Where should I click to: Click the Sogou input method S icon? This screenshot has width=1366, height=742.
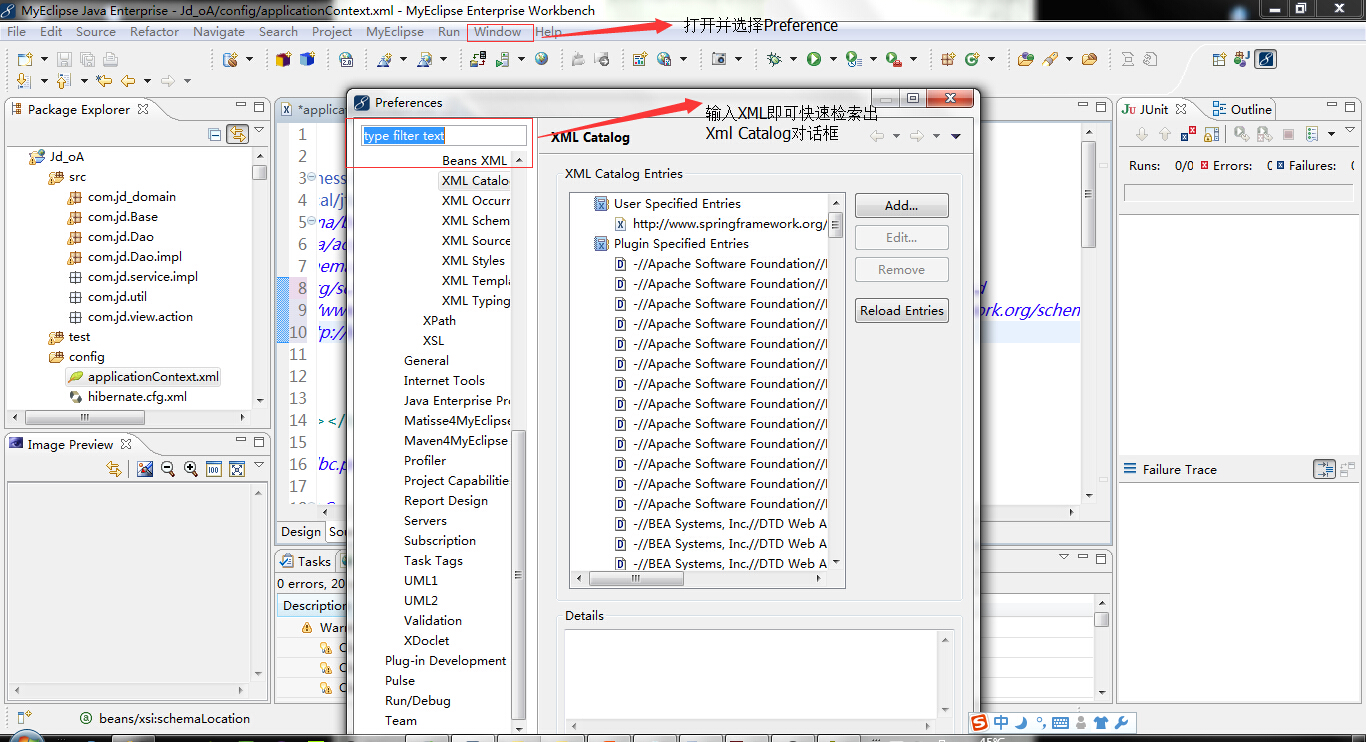(x=979, y=723)
